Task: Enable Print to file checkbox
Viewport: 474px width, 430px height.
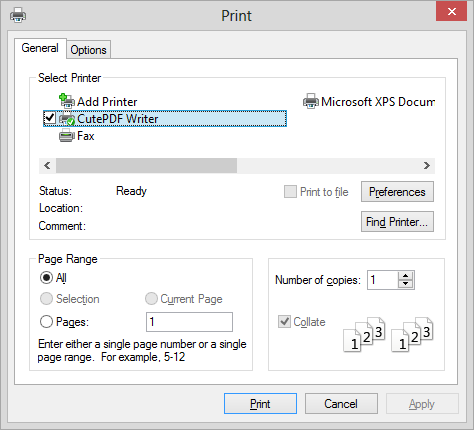Action: [290, 192]
